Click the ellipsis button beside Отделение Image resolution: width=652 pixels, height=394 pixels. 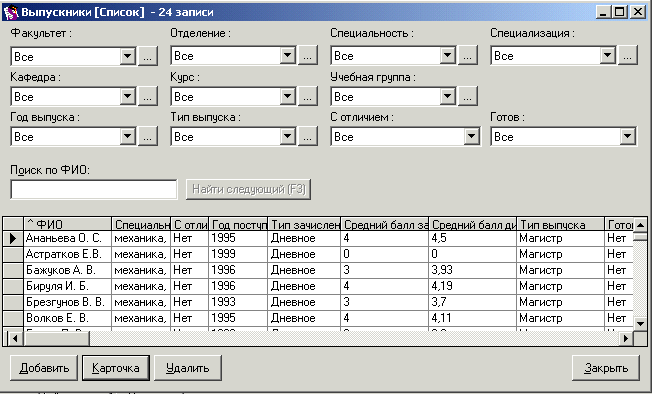coord(308,55)
